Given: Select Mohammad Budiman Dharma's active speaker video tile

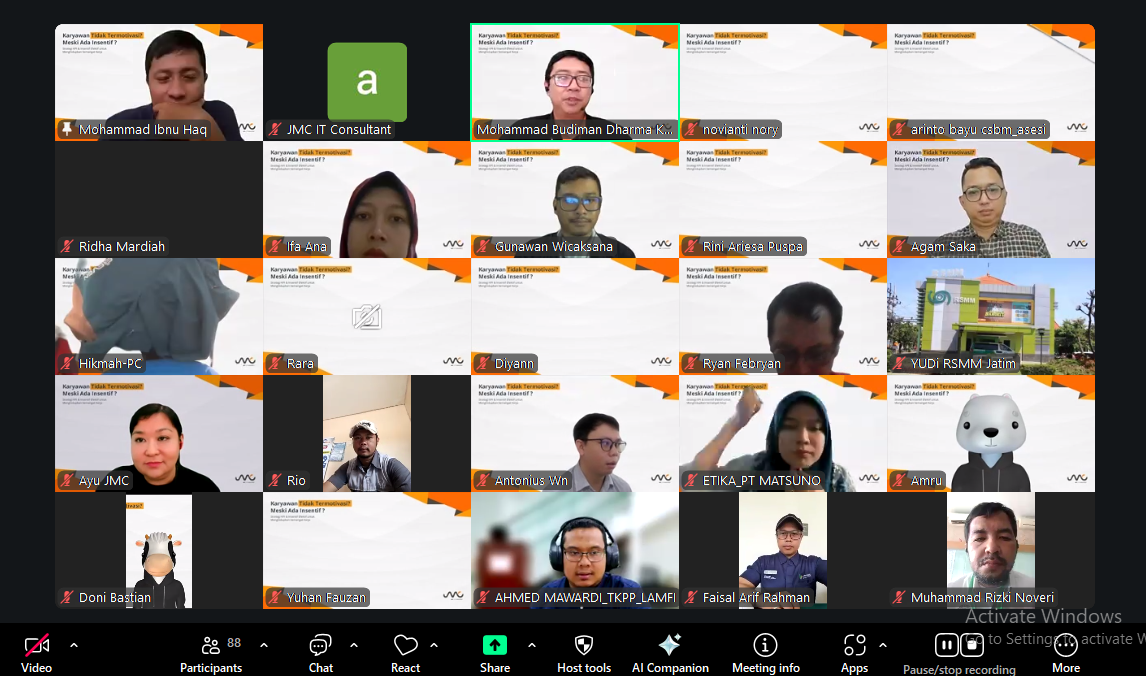Looking at the screenshot, I should coord(575,82).
